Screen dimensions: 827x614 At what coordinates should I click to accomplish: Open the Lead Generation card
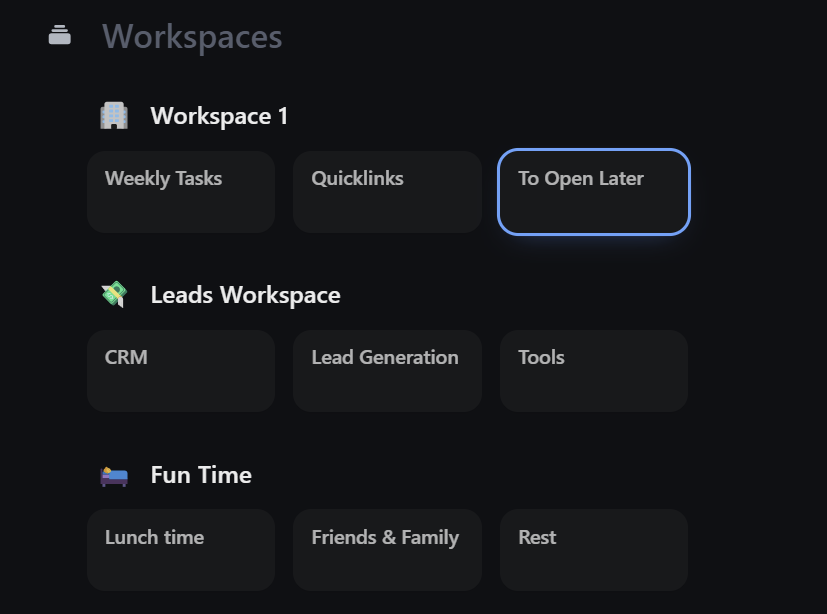pyautogui.click(x=387, y=371)
